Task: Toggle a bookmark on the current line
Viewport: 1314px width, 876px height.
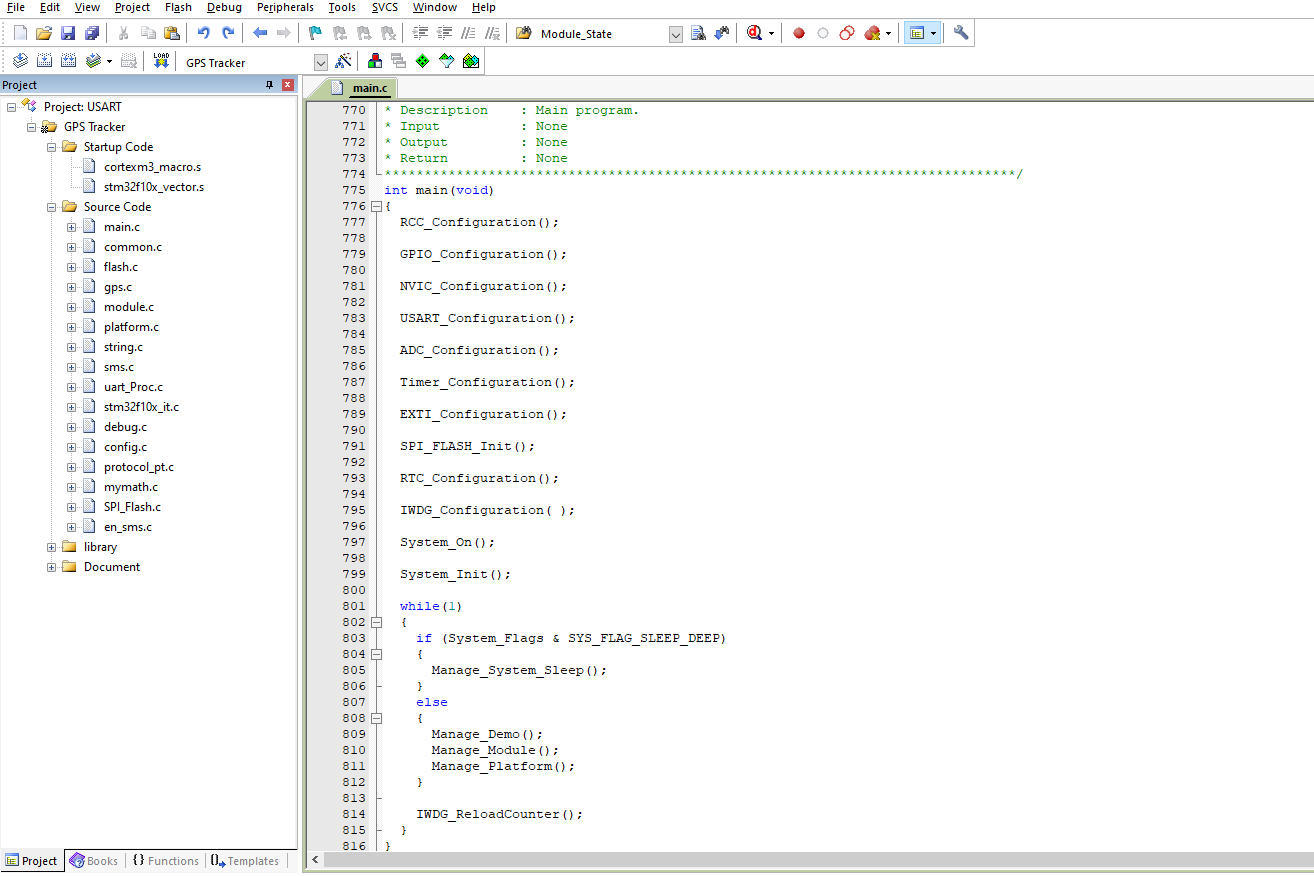Action: click(315, 33)
